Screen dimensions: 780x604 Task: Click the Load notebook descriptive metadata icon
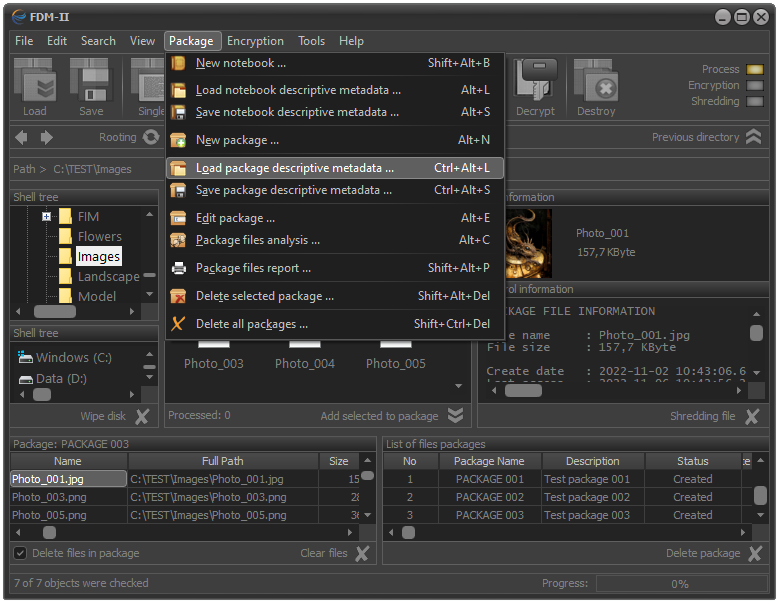[x=178, y=90]
